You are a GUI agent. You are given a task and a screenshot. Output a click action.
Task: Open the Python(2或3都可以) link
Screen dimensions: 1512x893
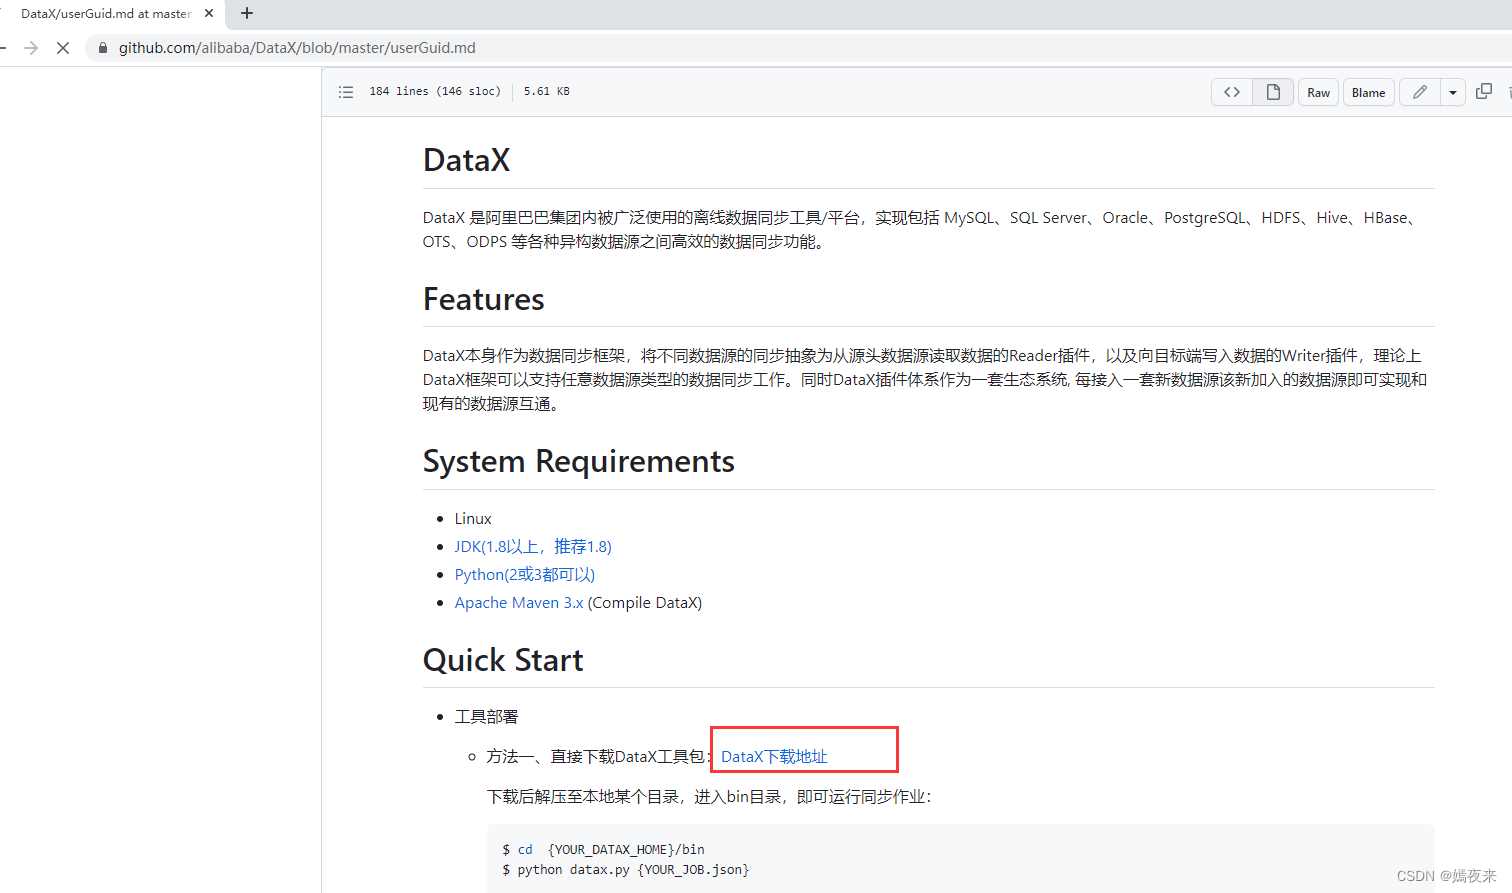pos(525,574)
